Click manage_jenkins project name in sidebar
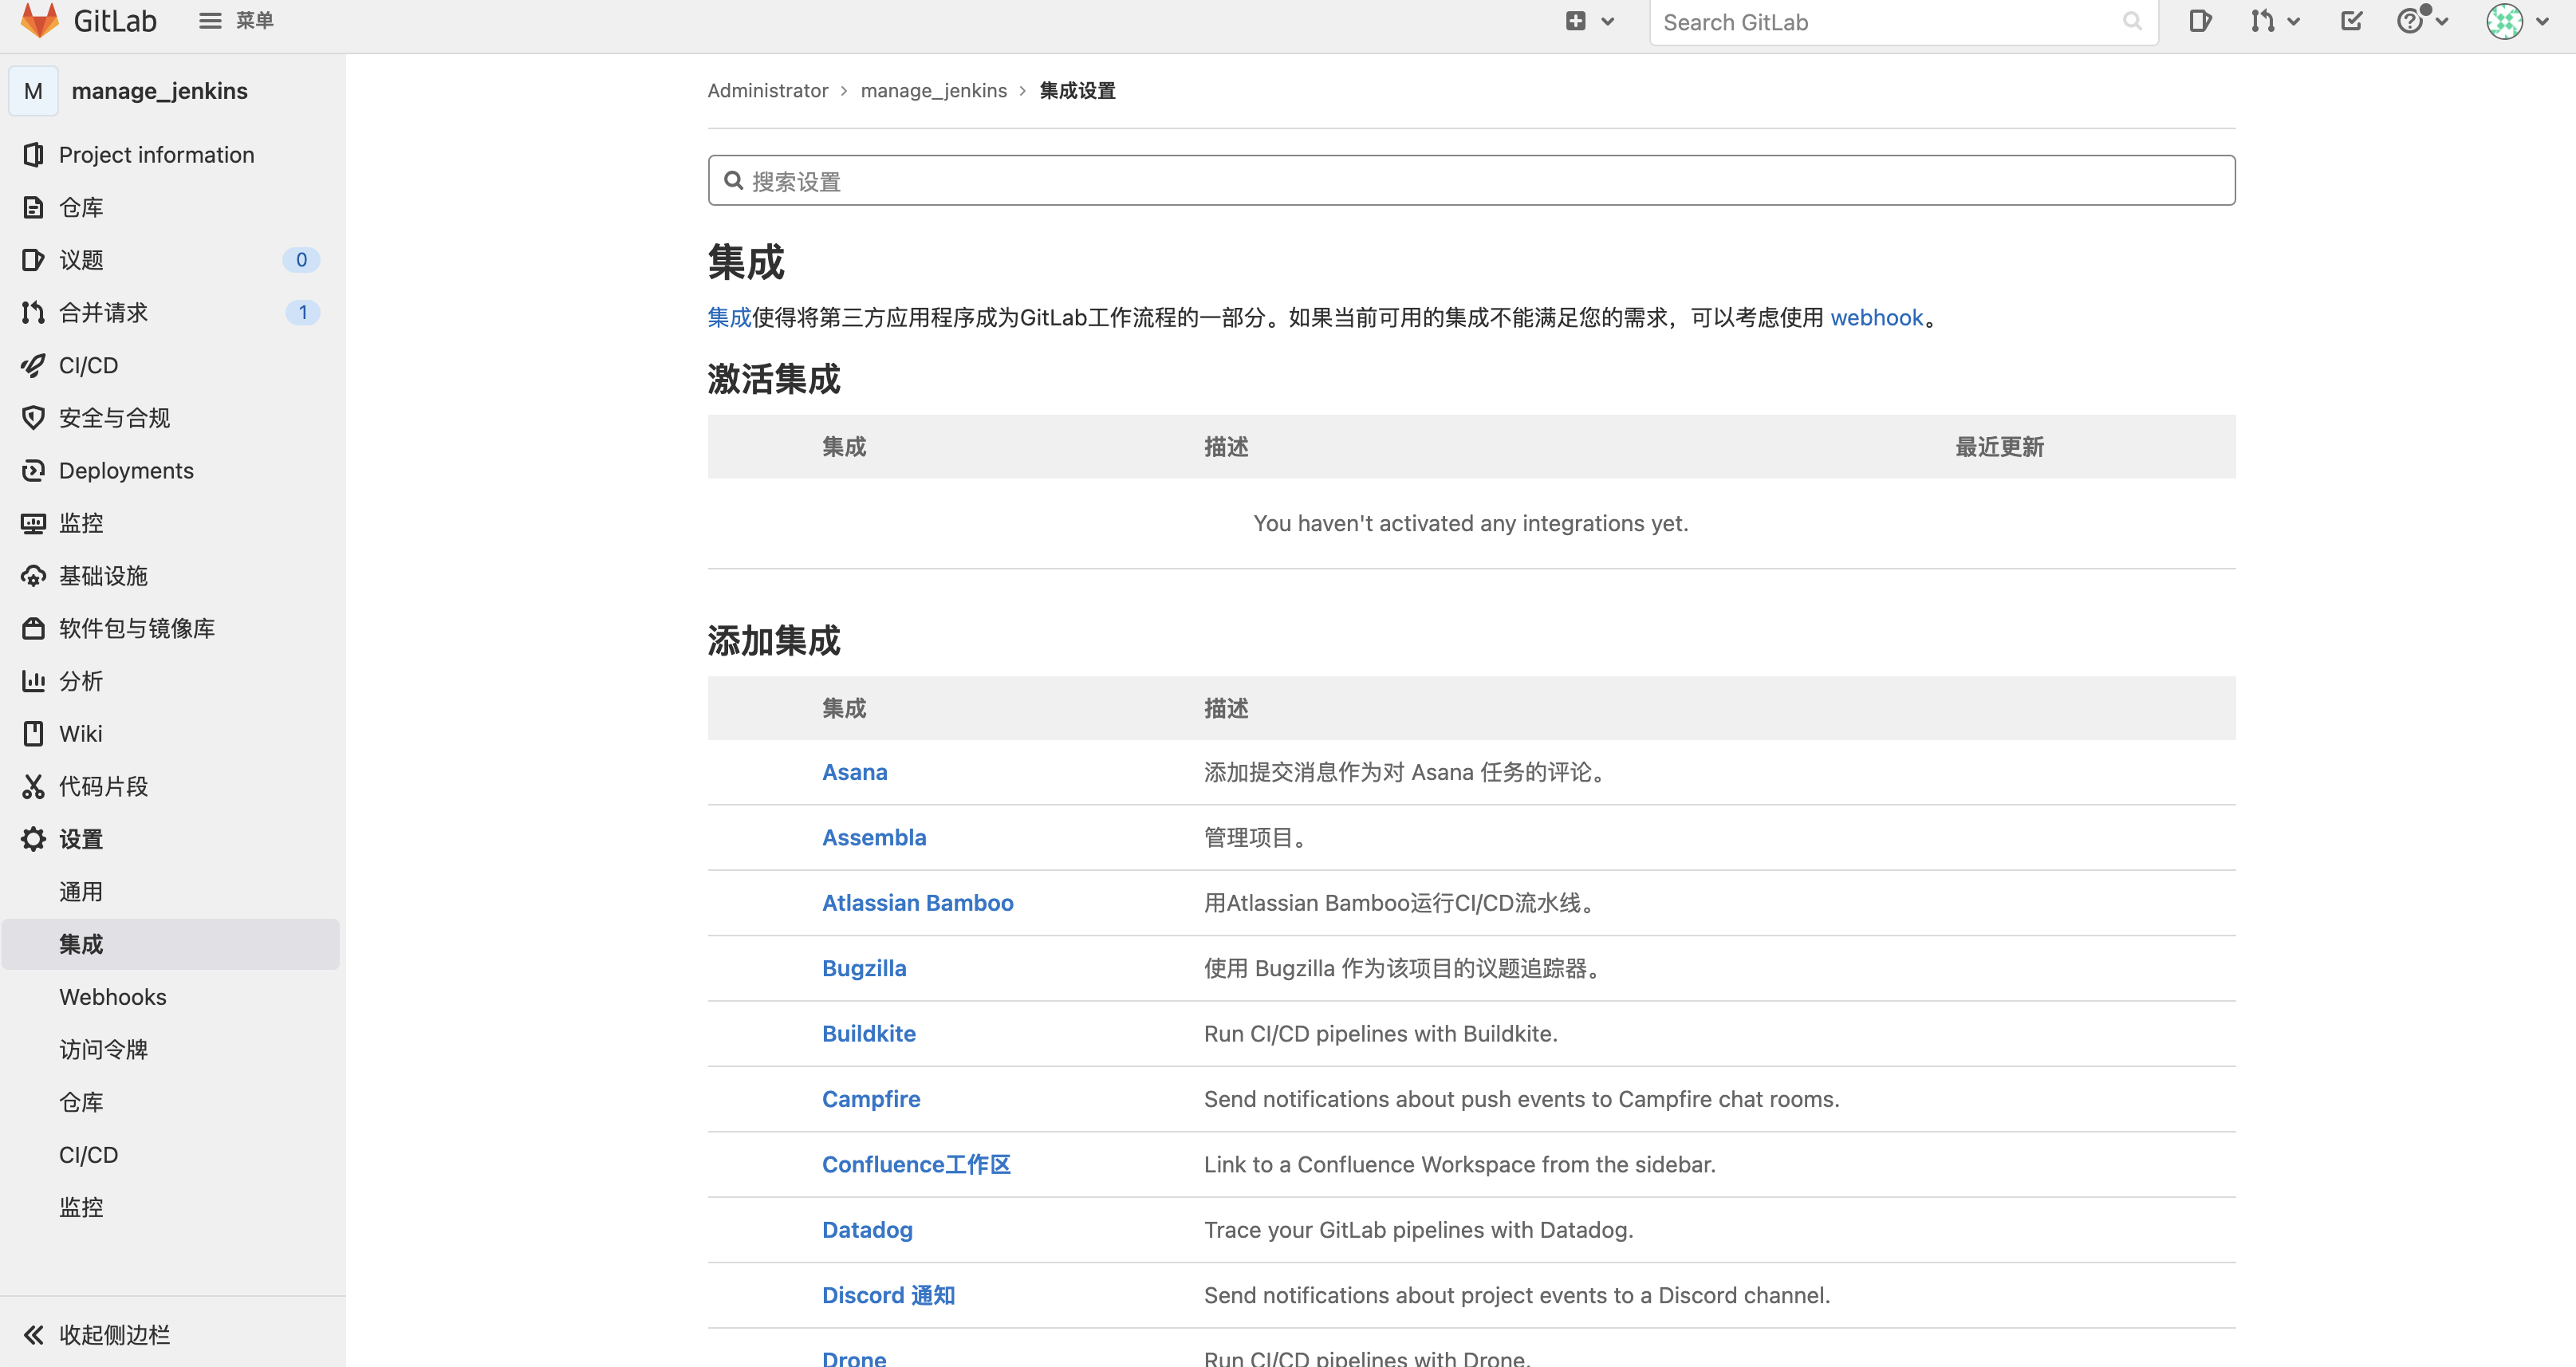 tap(160, 91)
